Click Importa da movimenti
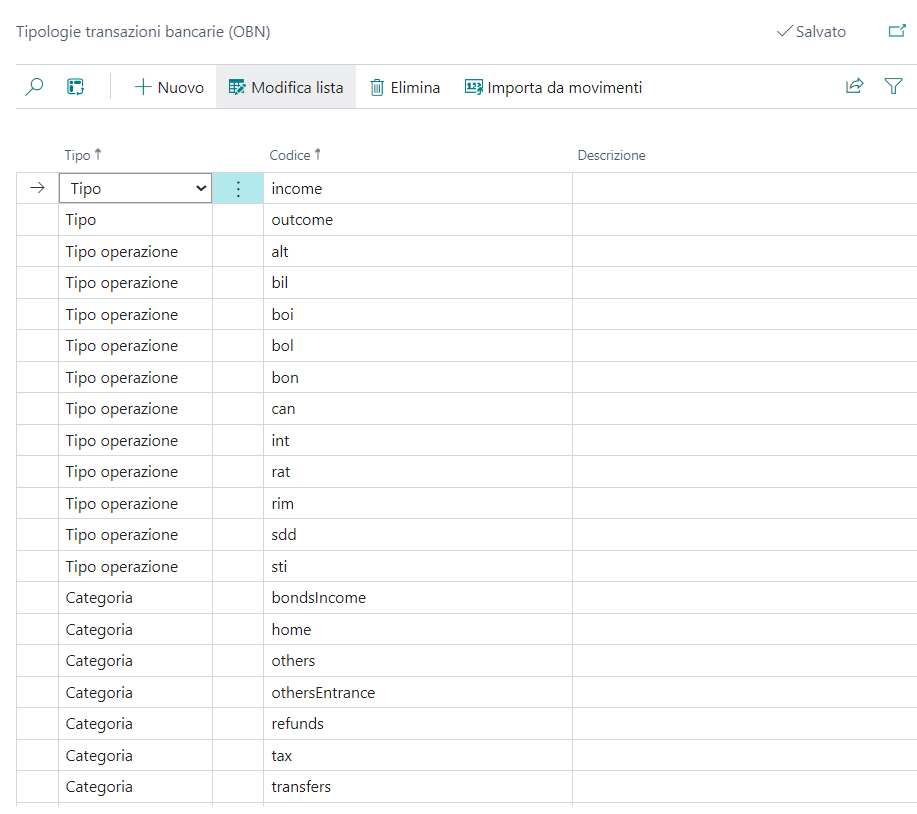The width and height of the screenshot is (917, 814). click(x=553, y=87)
